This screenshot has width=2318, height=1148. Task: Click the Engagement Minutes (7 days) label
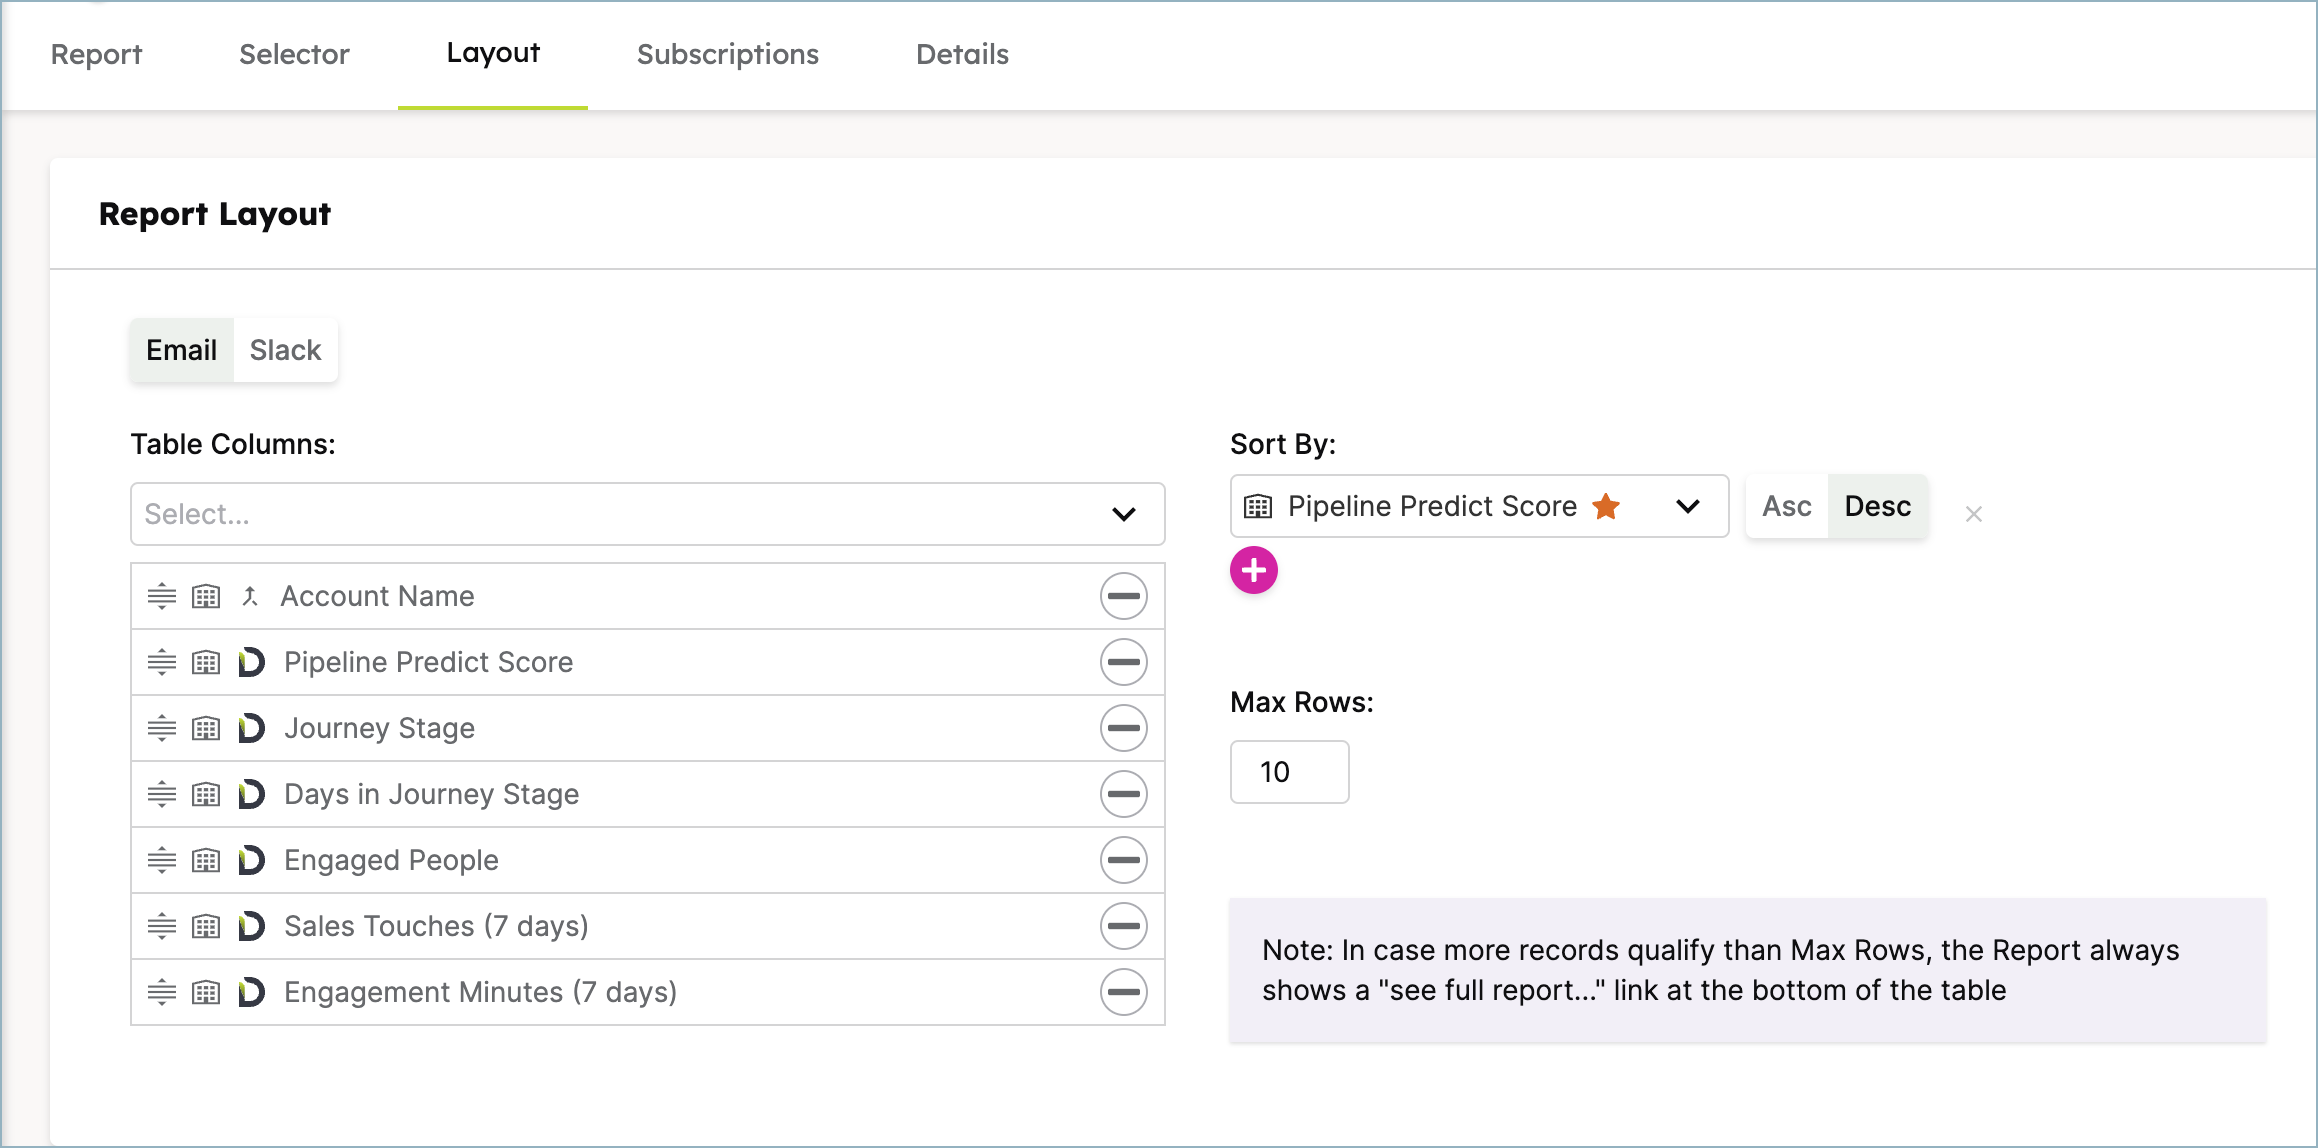point(480,992)
